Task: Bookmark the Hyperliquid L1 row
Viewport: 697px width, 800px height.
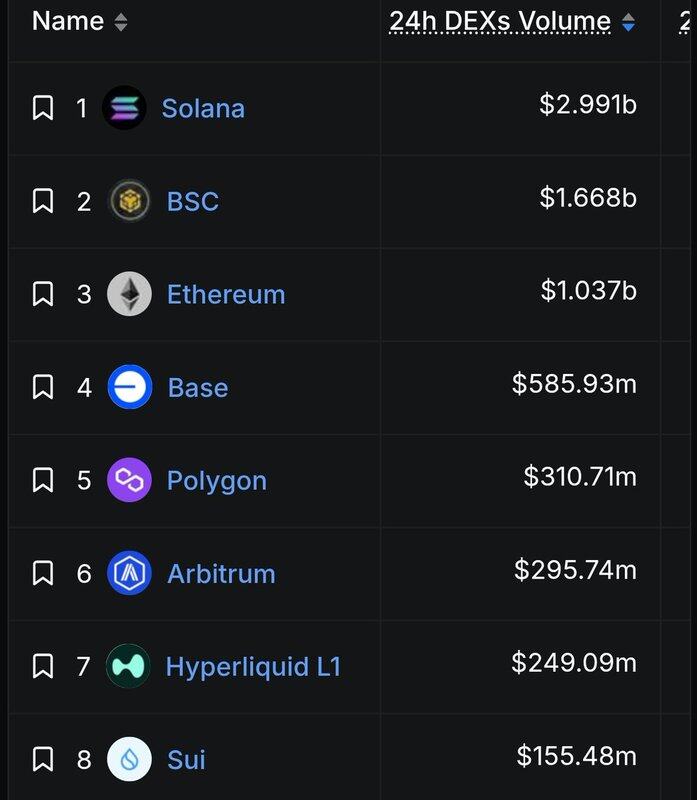Action: 43,666
